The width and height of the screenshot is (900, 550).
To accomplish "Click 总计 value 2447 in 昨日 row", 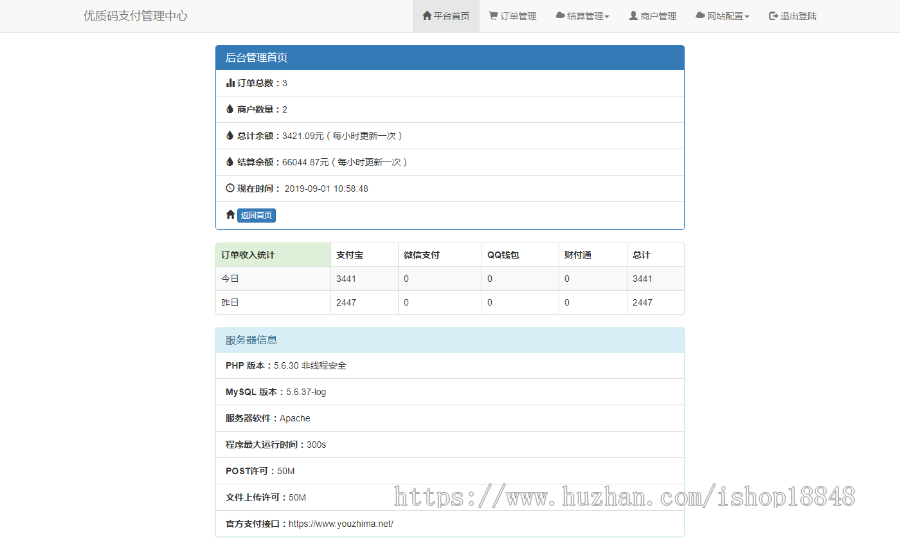I will (642, 302).
